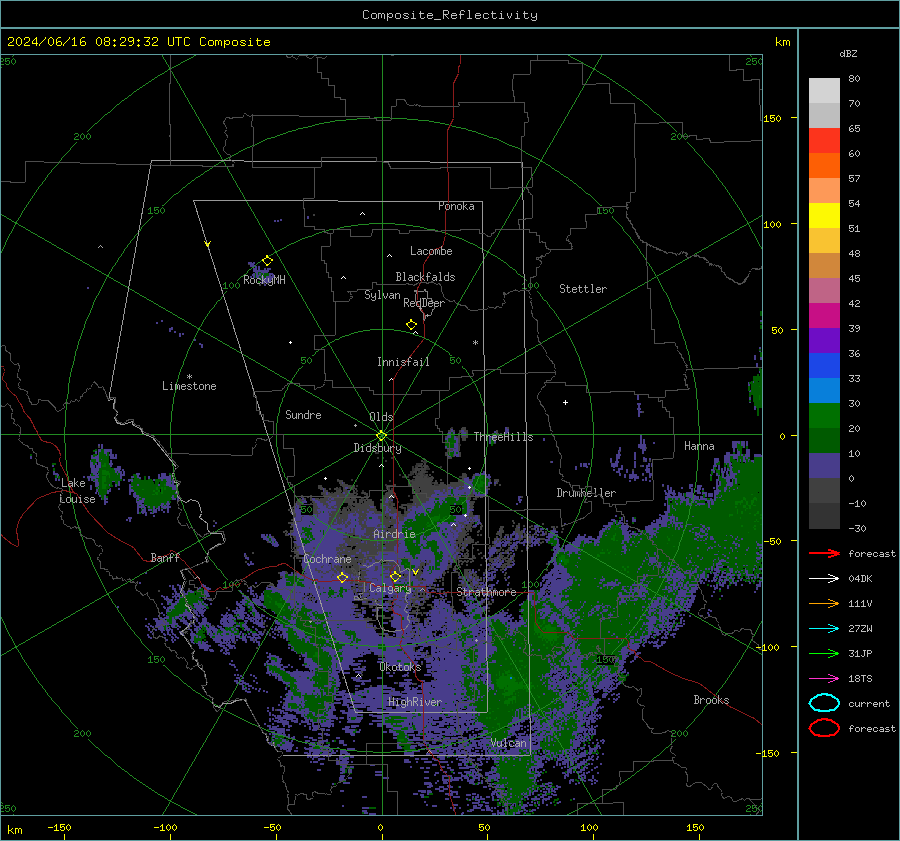Click the Blackfalds city label
The width and height of the screenshot is (900, 841).
tap(425, 277)
